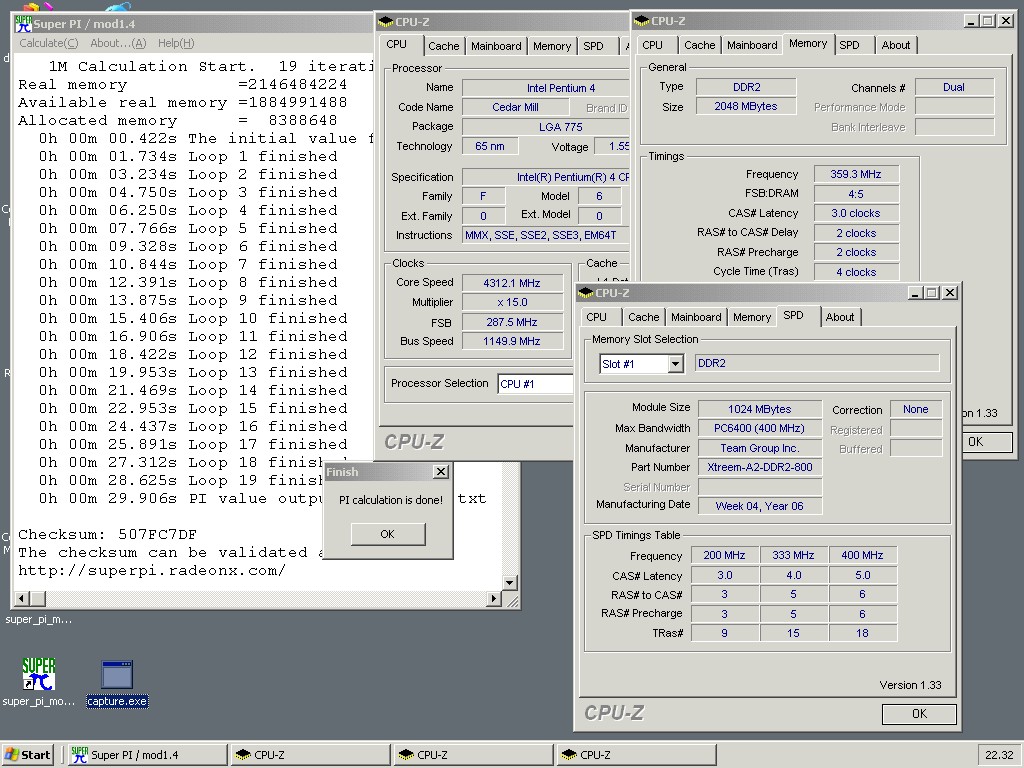The height and width of the screenshot is (768, 1024).
Task: Click the Multiplier value x 15.0
Action: [512, 302]
